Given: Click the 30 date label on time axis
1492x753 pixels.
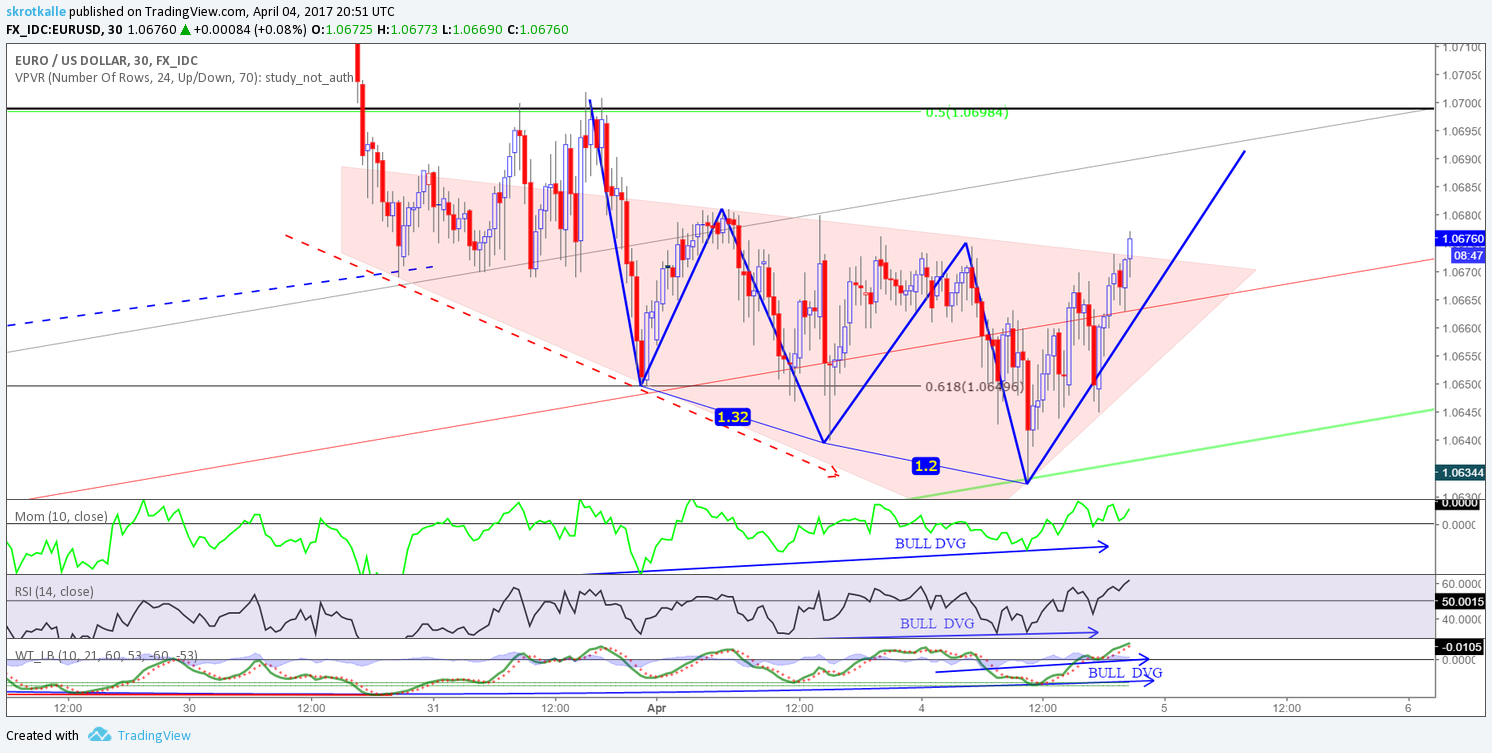Looking at the screenshot, I should [188, 708].
